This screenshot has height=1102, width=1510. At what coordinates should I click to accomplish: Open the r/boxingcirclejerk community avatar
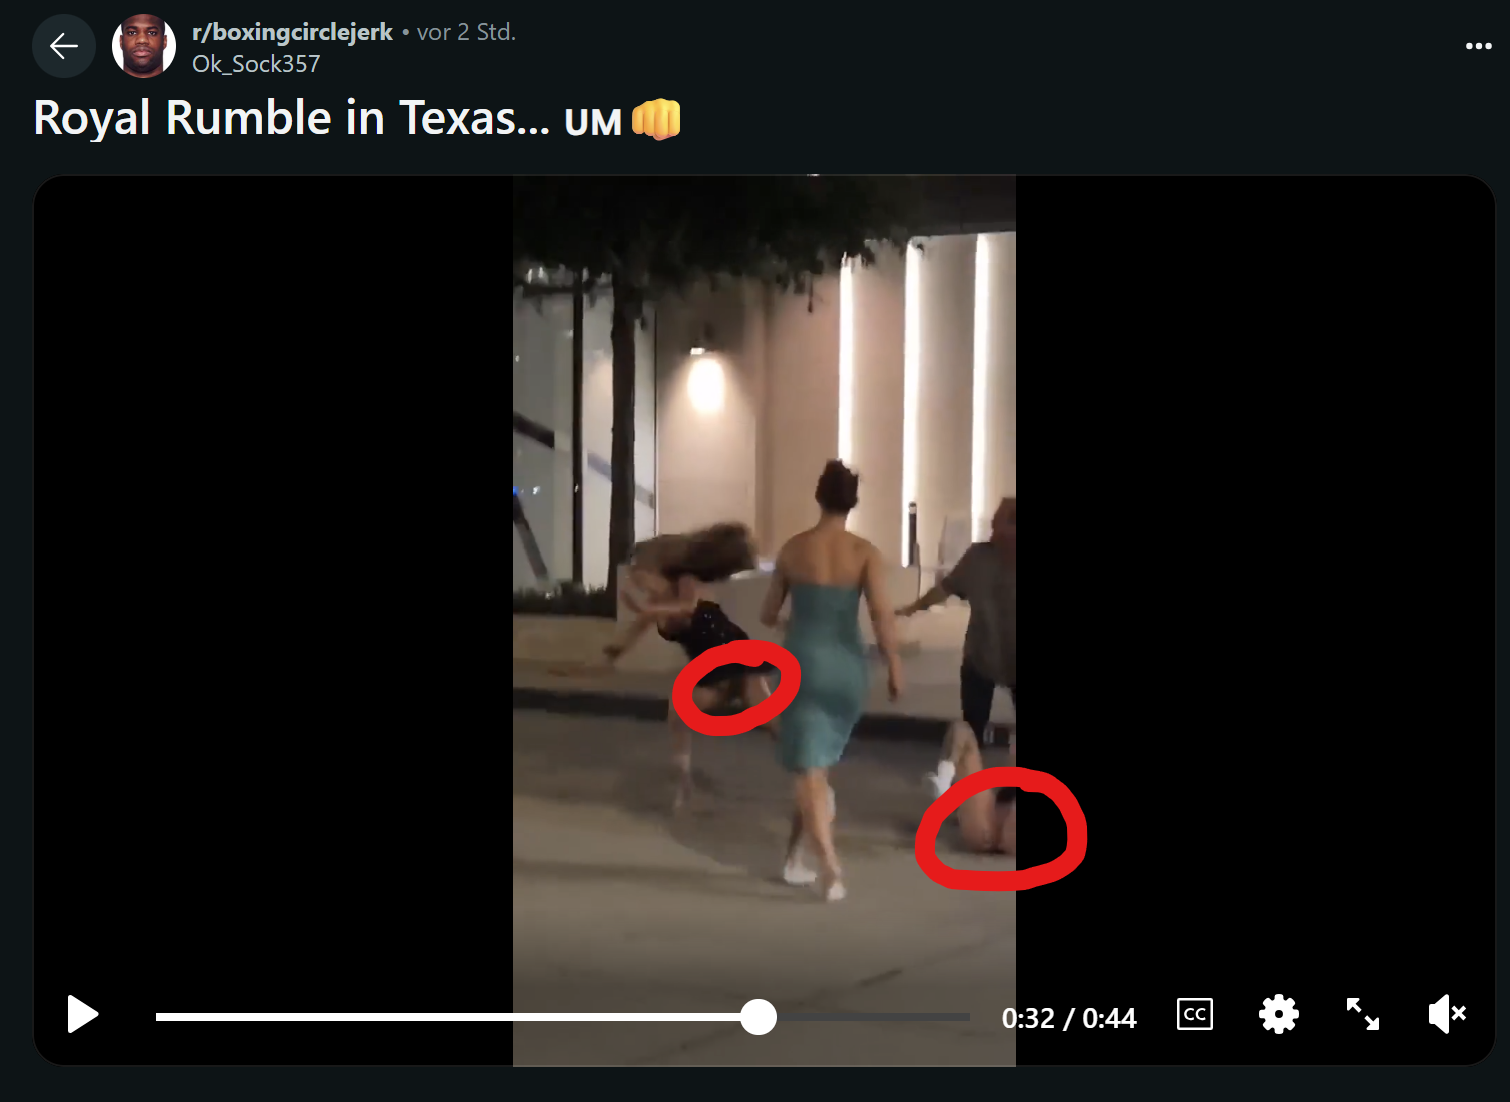coord(144,46)
